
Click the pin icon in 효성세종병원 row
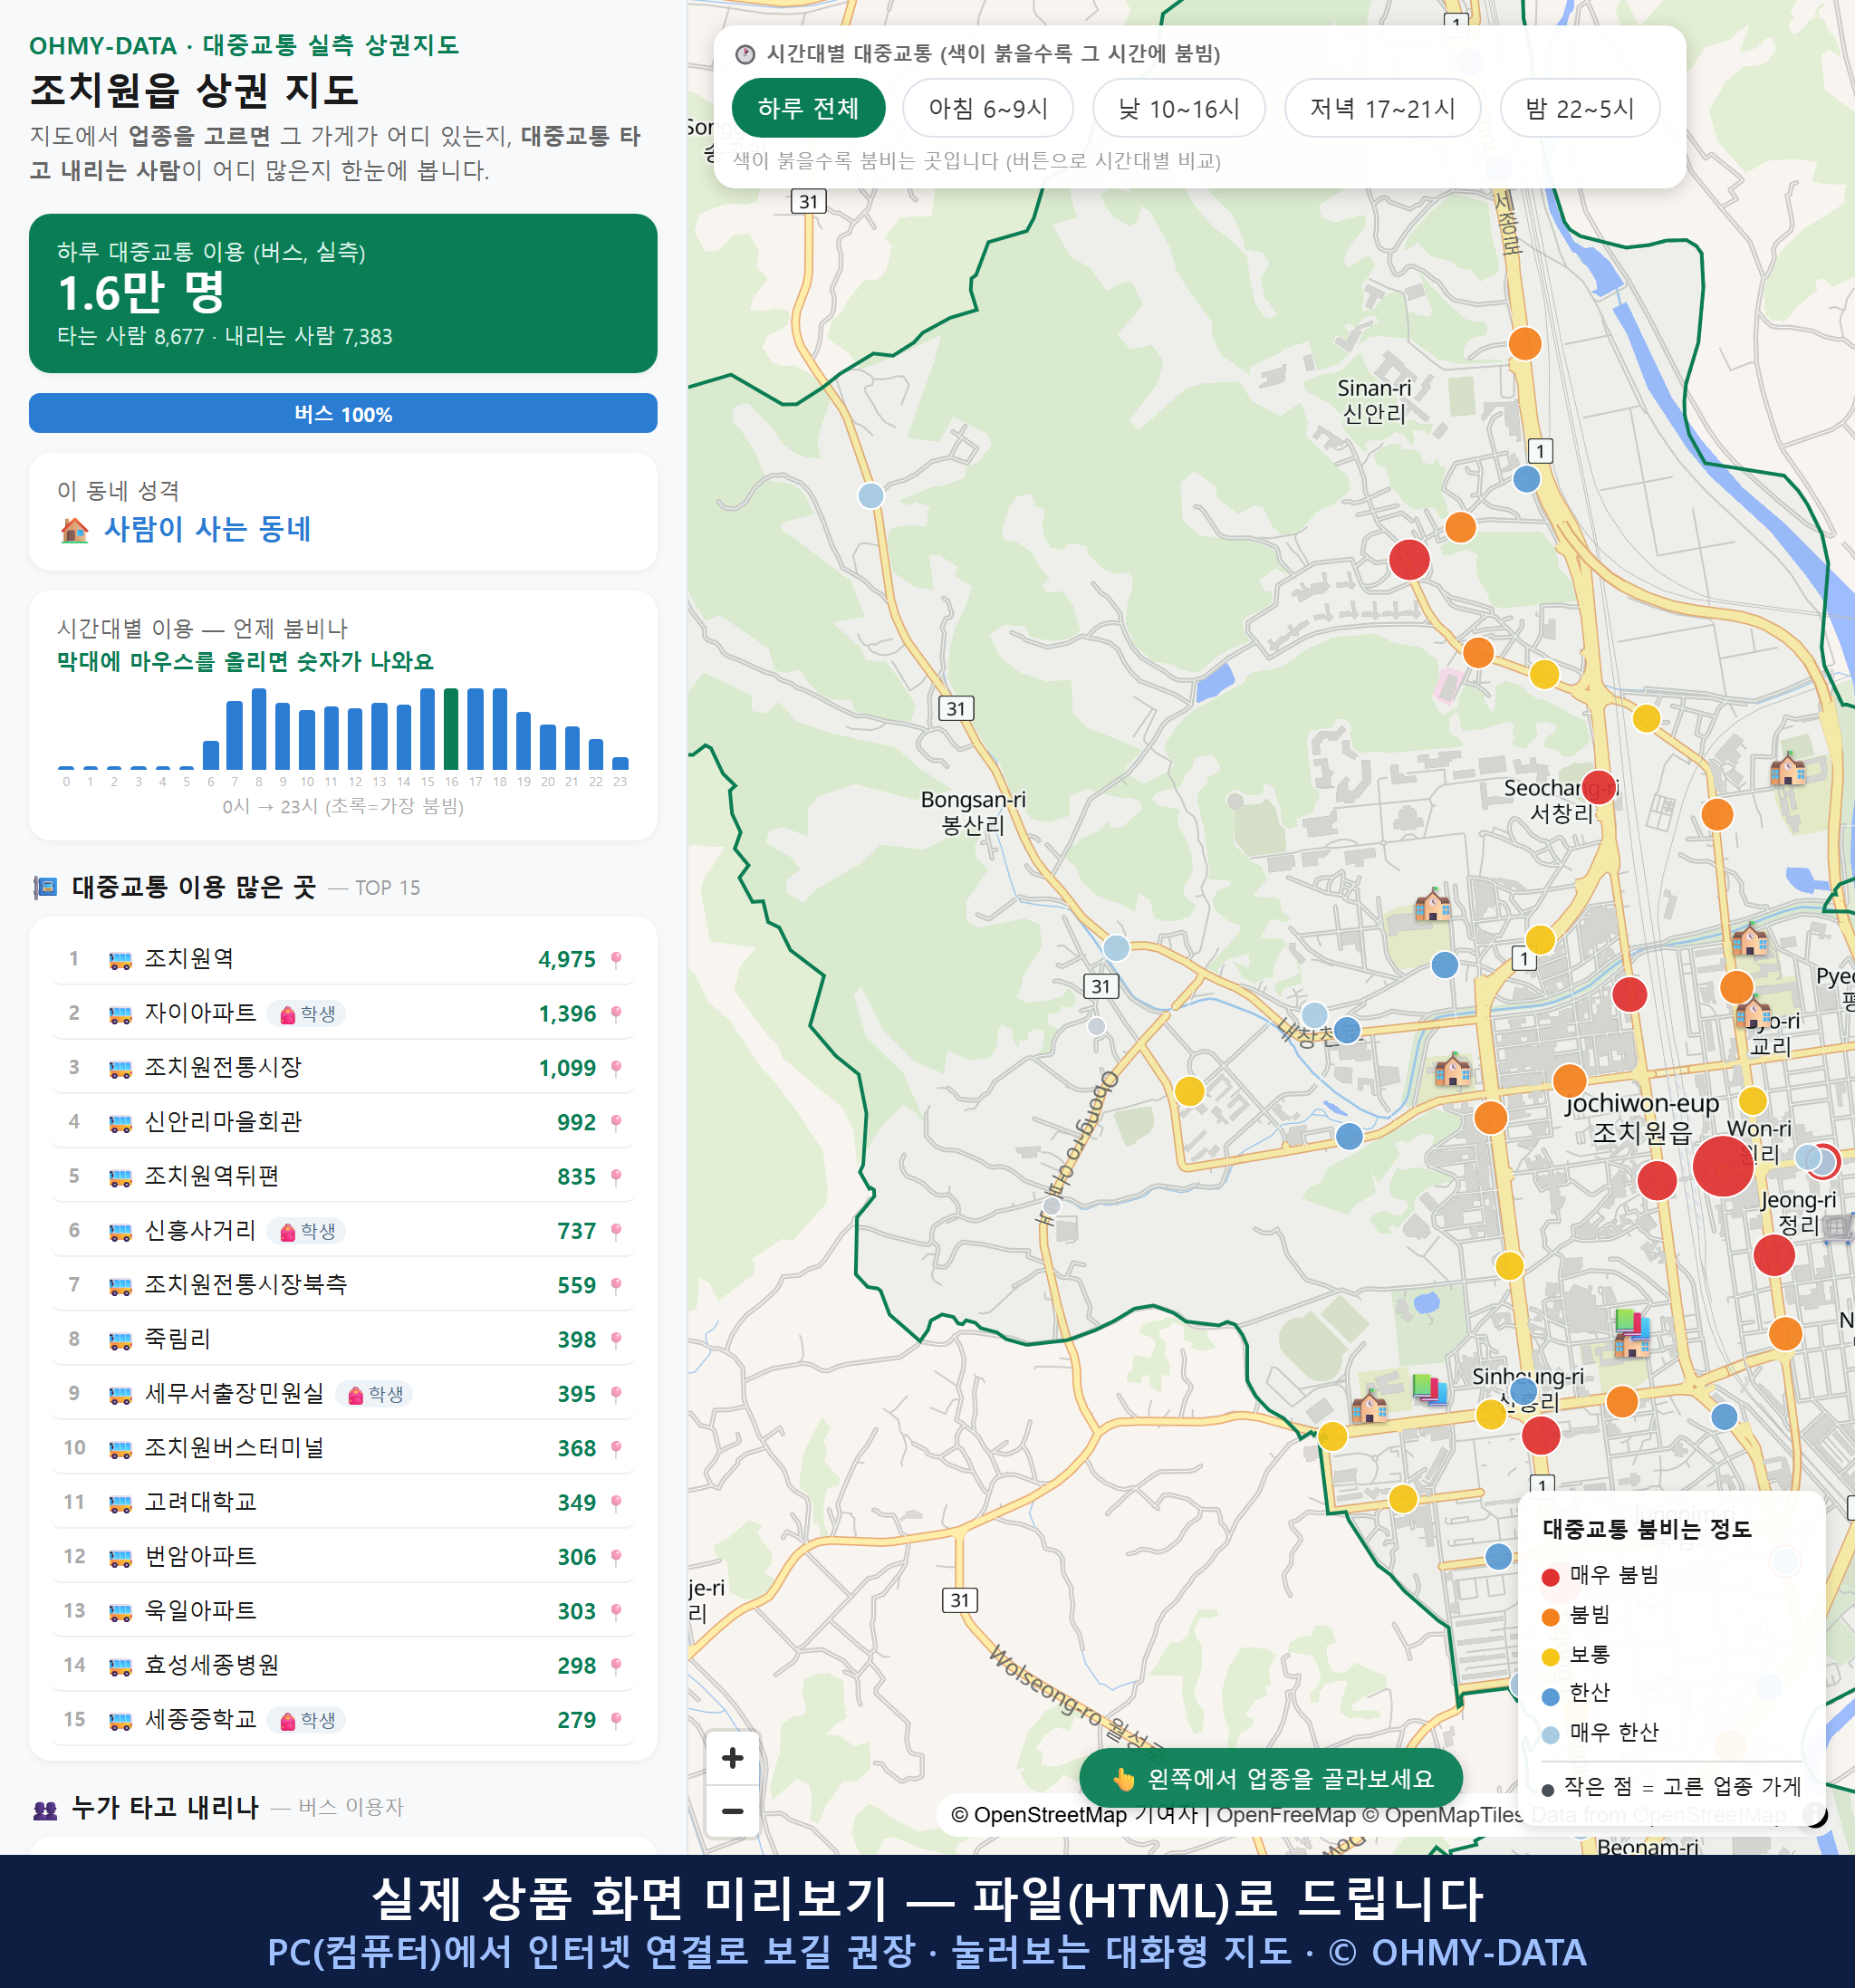pos(616,1665)
